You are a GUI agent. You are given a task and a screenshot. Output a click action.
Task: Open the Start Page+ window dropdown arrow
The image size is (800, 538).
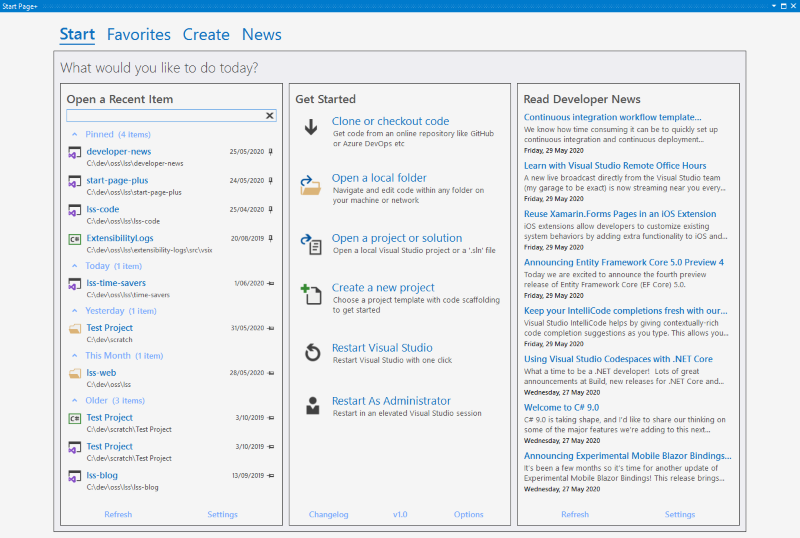point(774,6)
